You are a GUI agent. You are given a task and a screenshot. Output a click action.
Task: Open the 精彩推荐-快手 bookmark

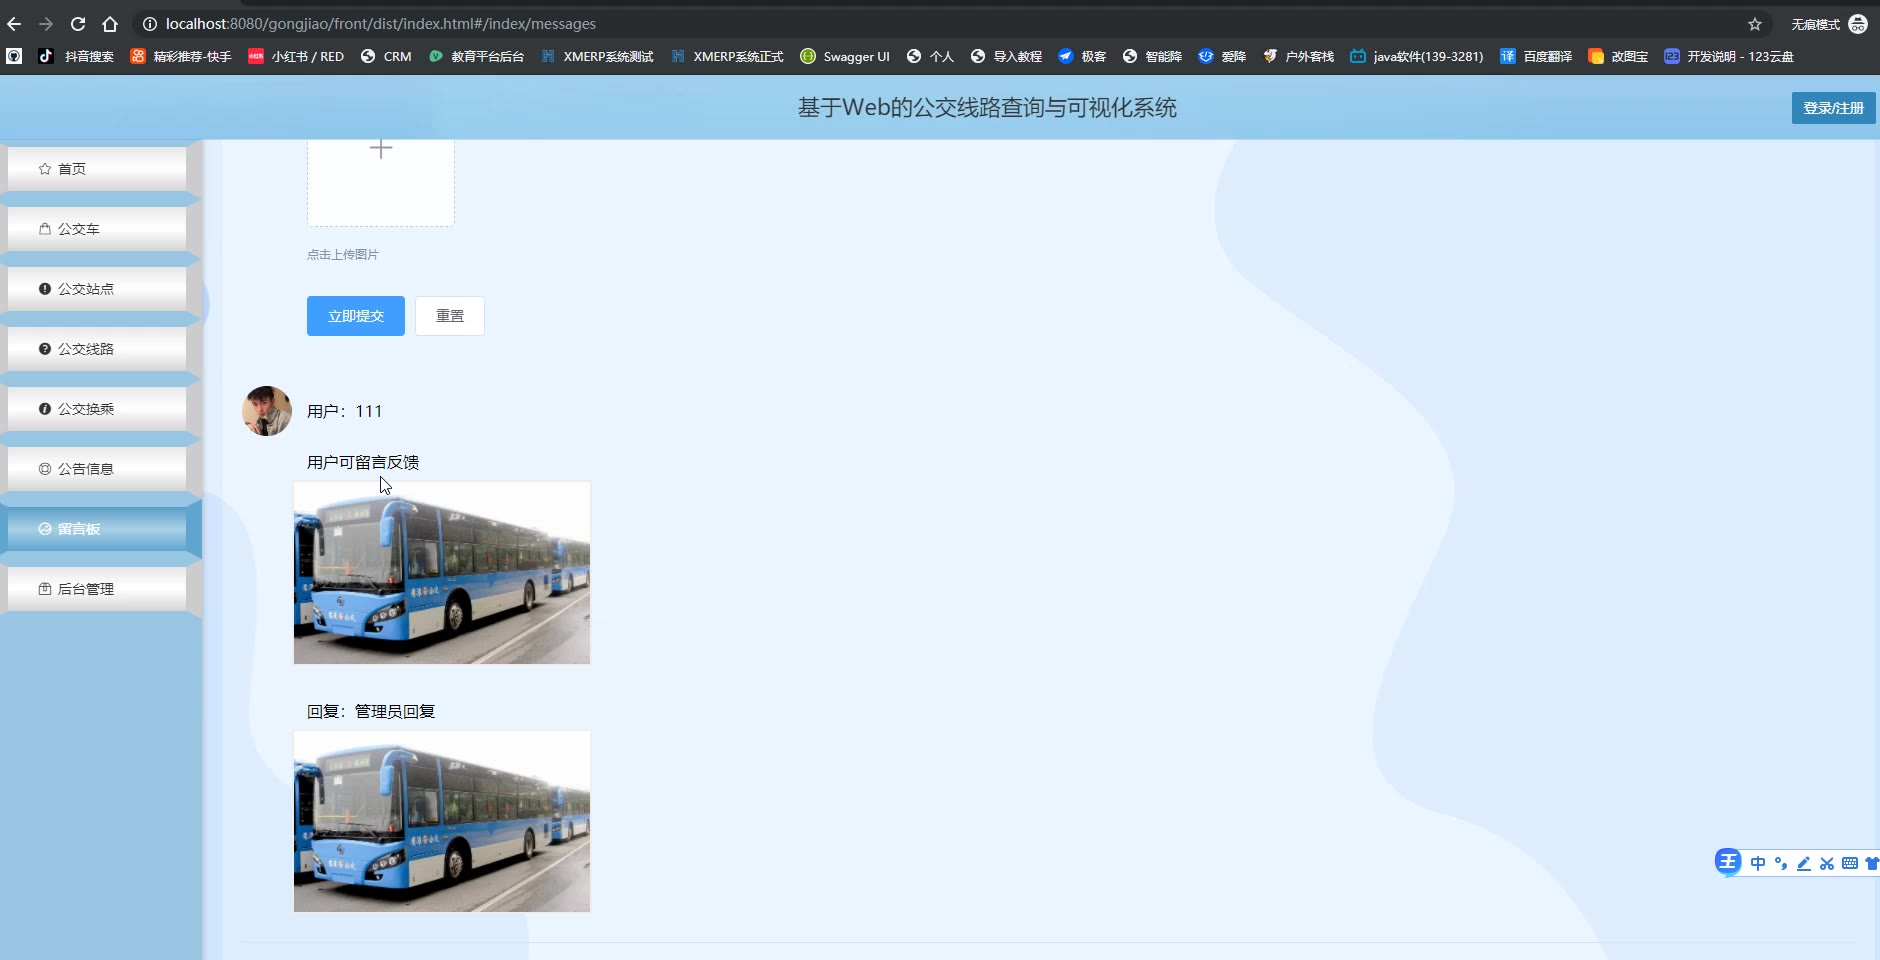pyautogui.click(x=181, y=56)
